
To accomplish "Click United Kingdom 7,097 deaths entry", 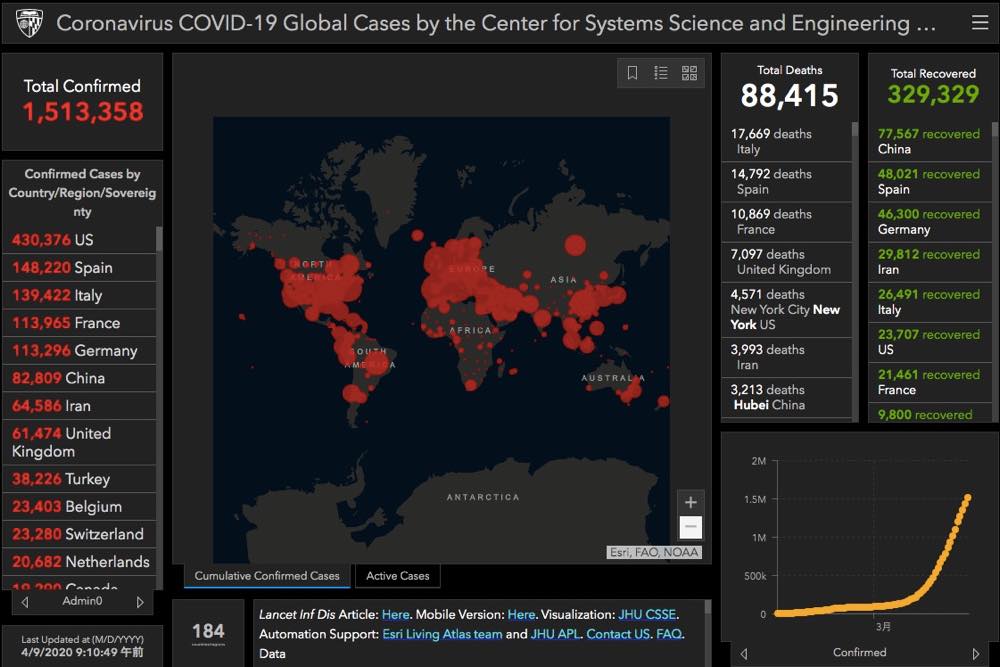I will click(x=786, y=262).
